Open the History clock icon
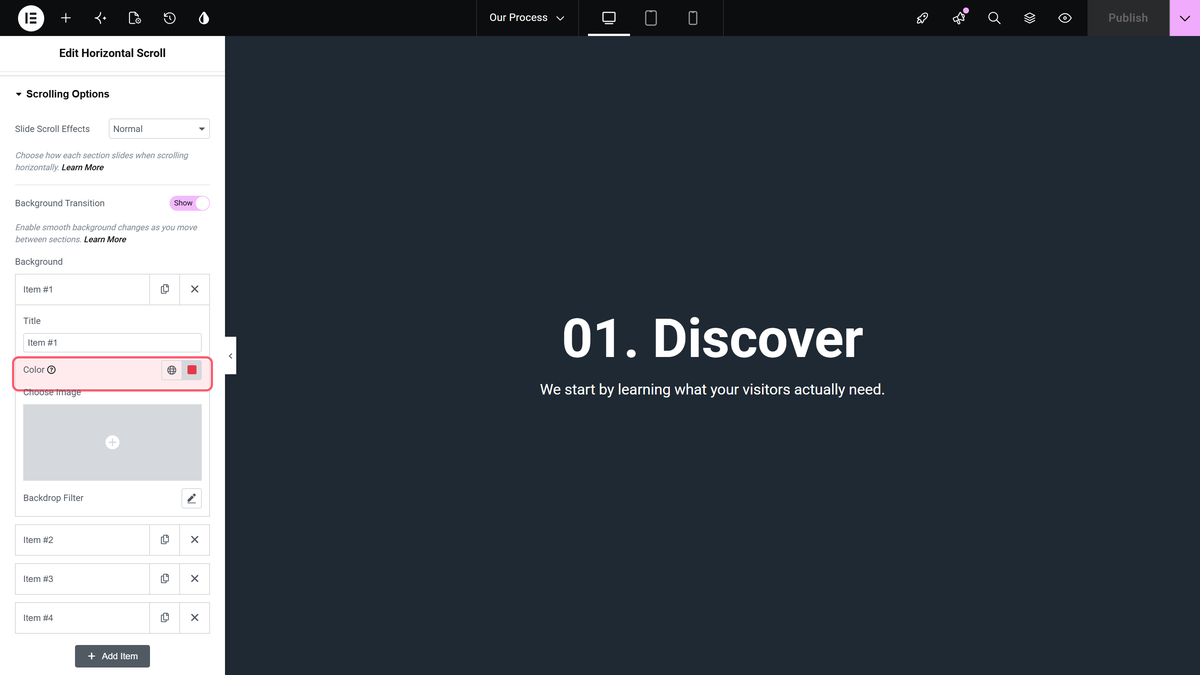 pyautogui.click(x=170, y=18)
